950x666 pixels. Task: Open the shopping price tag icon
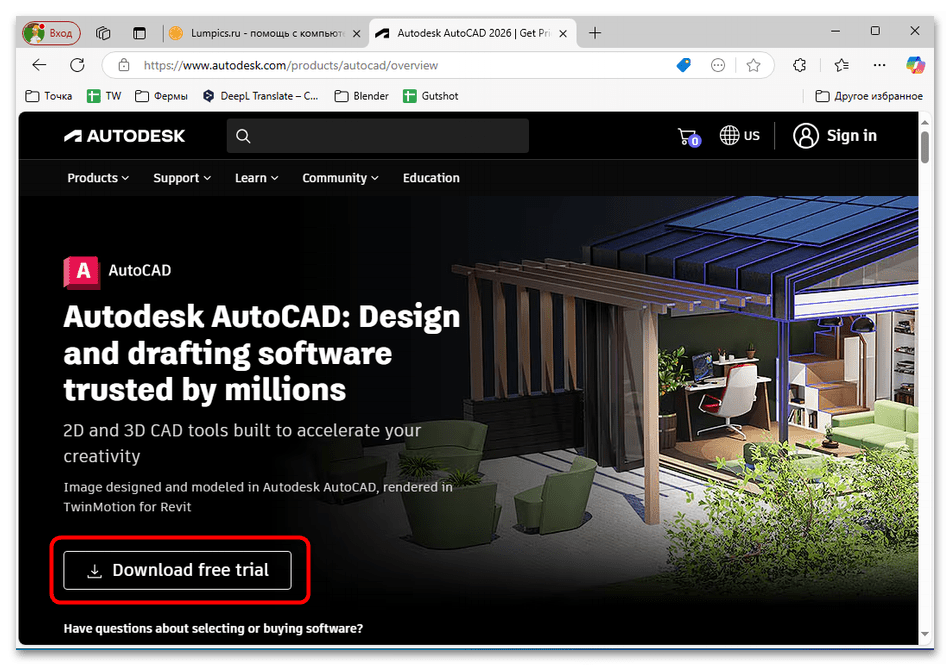[683, 65]
